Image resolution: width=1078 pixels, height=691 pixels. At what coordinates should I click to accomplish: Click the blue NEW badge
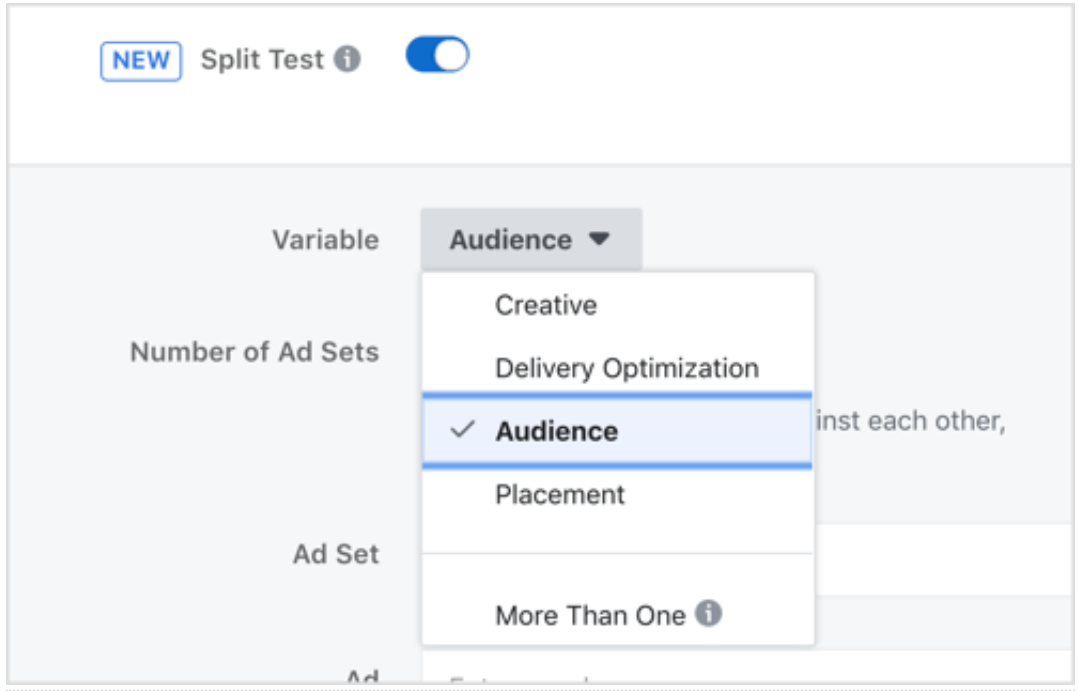tap(141, 60)
